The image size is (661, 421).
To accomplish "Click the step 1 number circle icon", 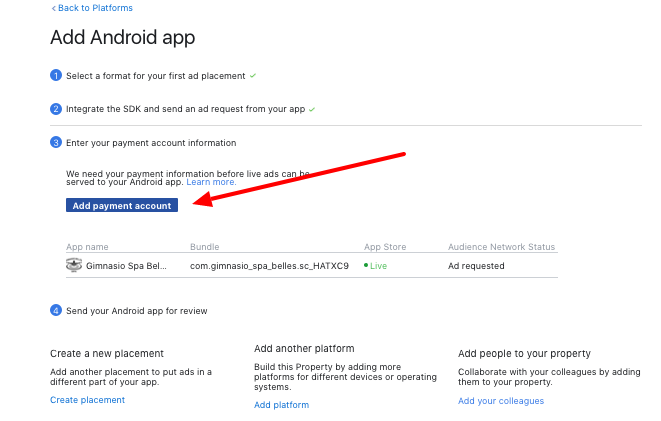I will tap(56, 75).
